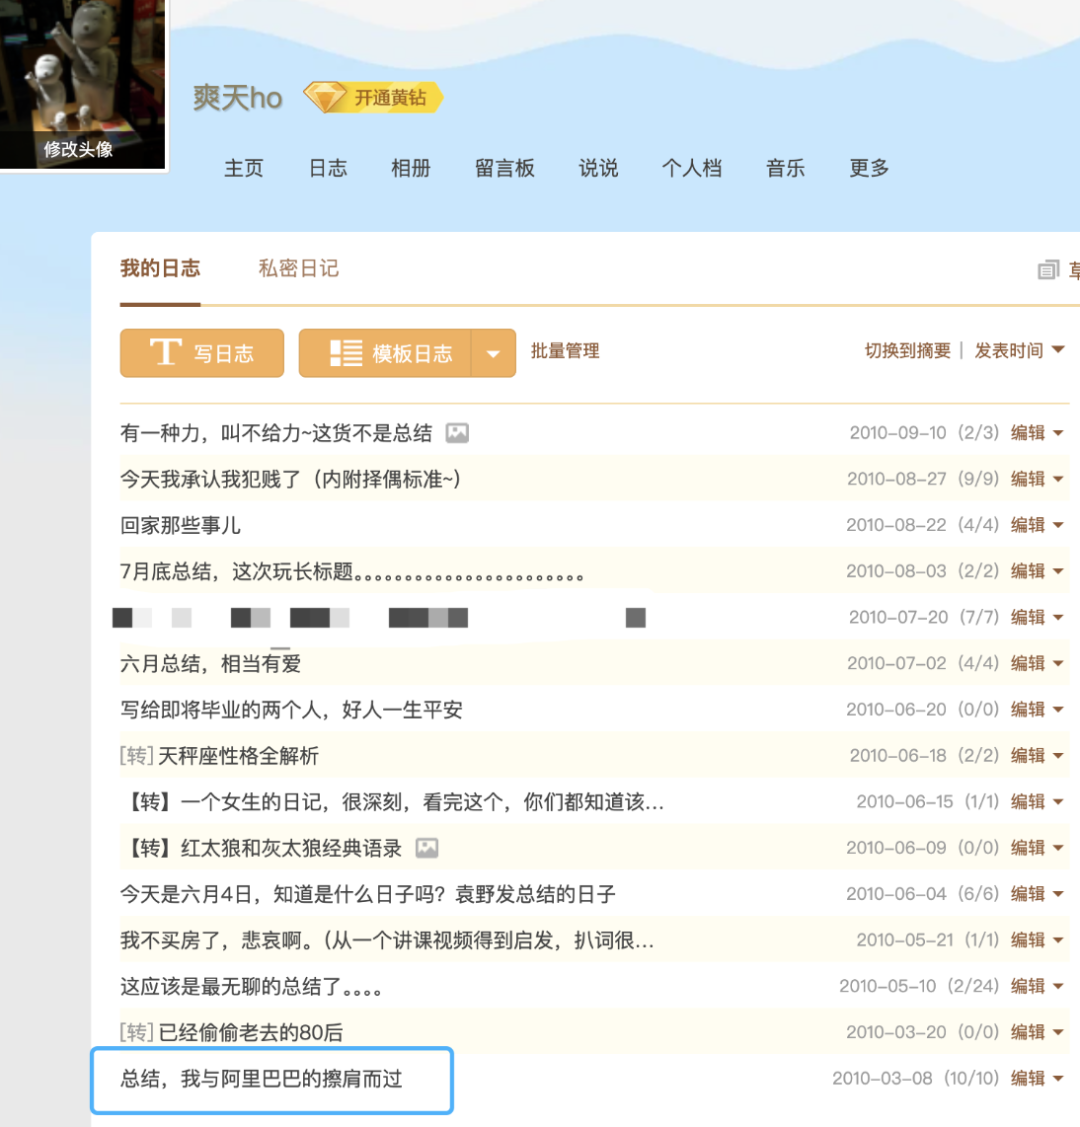Edit the 2010-09-10 post

[x=1028, y=433]
